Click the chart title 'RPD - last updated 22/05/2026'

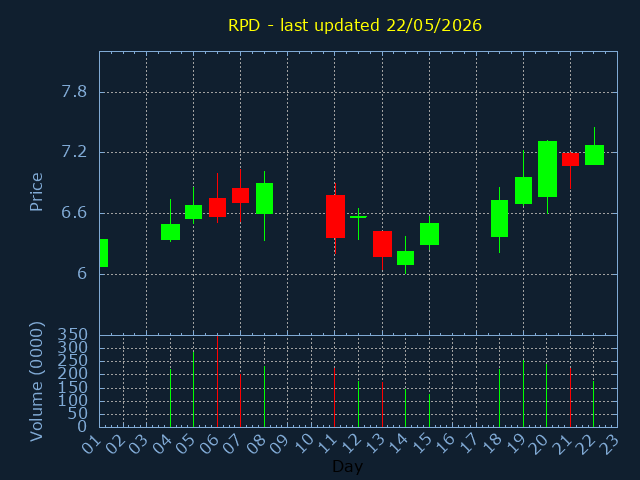coord(355,25)
